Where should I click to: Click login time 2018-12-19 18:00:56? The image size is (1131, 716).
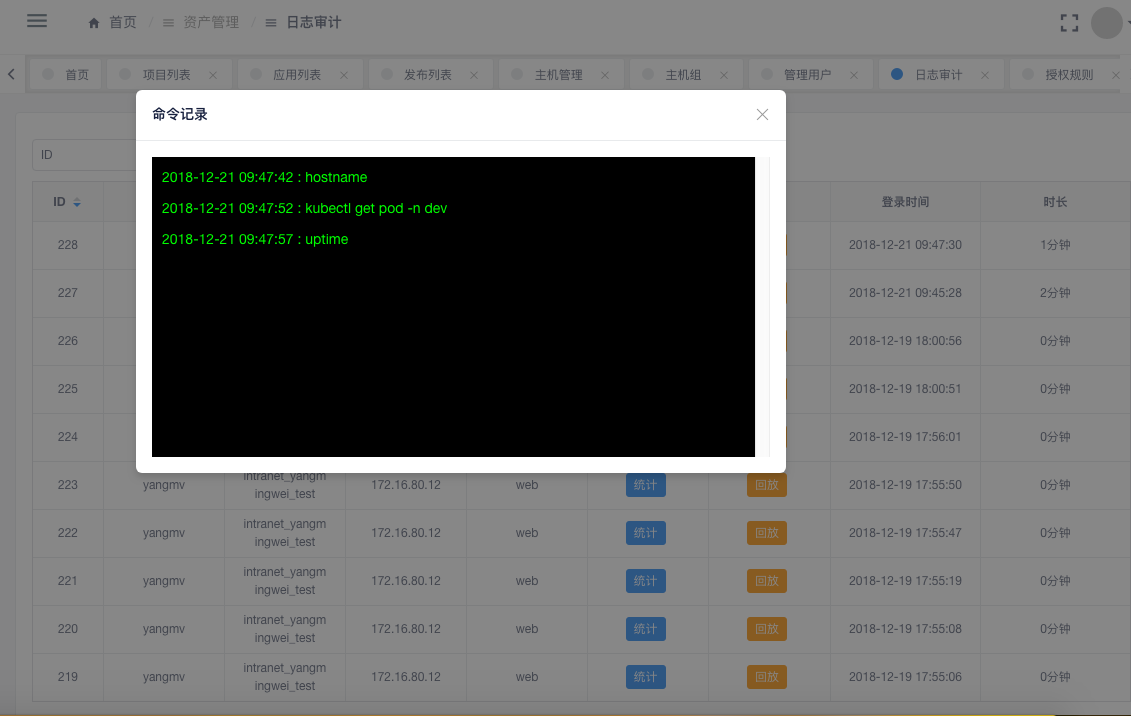pos(905,340)
